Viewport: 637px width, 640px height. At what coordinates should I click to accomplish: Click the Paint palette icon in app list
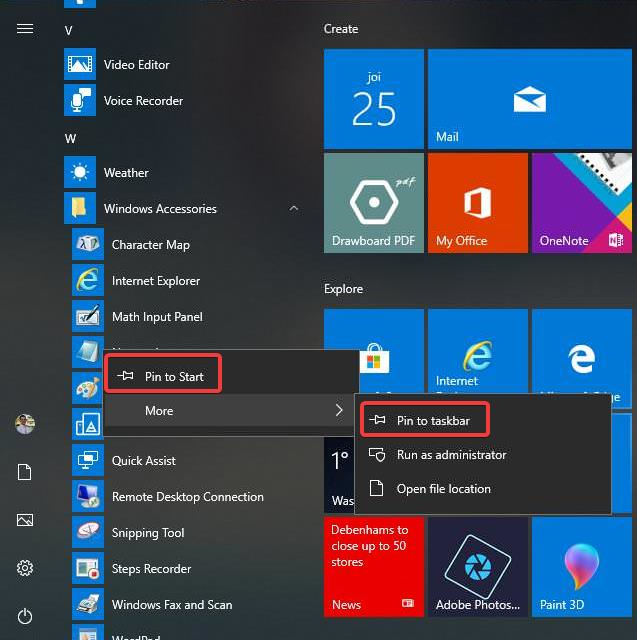click(87, 388)
